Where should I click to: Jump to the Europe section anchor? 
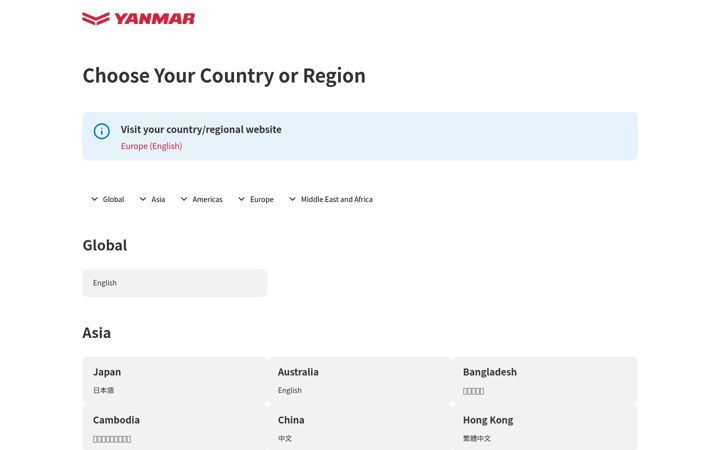tap(256, 199)
